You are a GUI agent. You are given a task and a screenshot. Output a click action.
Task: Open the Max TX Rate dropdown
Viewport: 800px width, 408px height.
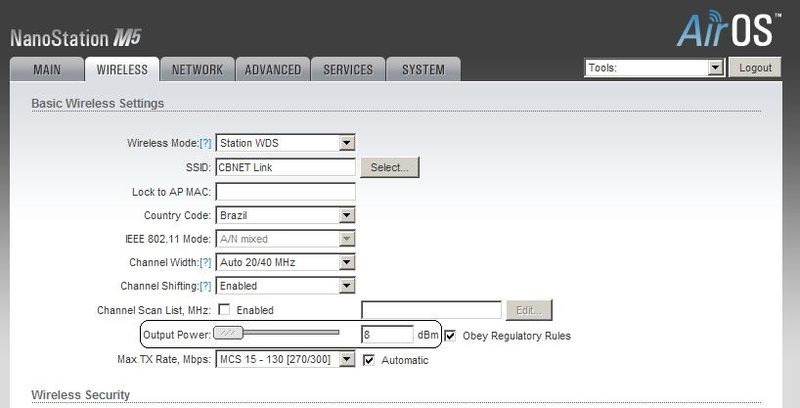pyautogui.click(x=285, y=359)
